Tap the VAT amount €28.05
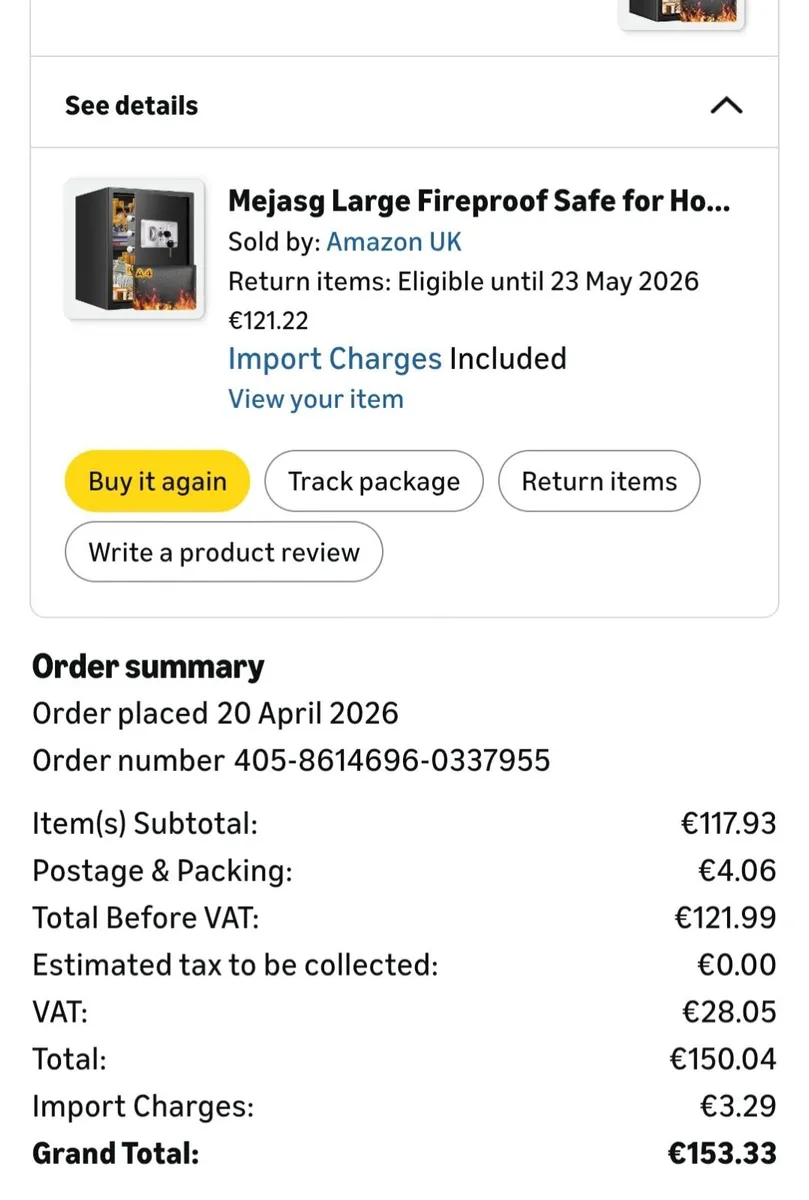This screenshot has height=1200, width=809. 729,1012
